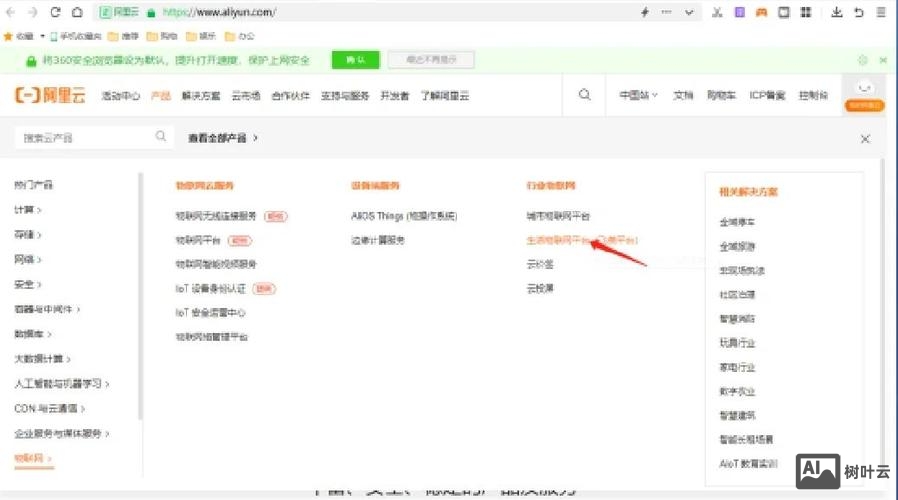The image size is (898, 500).
Task: Open the browser downloads icon
Action: click(x=837, y=12)
